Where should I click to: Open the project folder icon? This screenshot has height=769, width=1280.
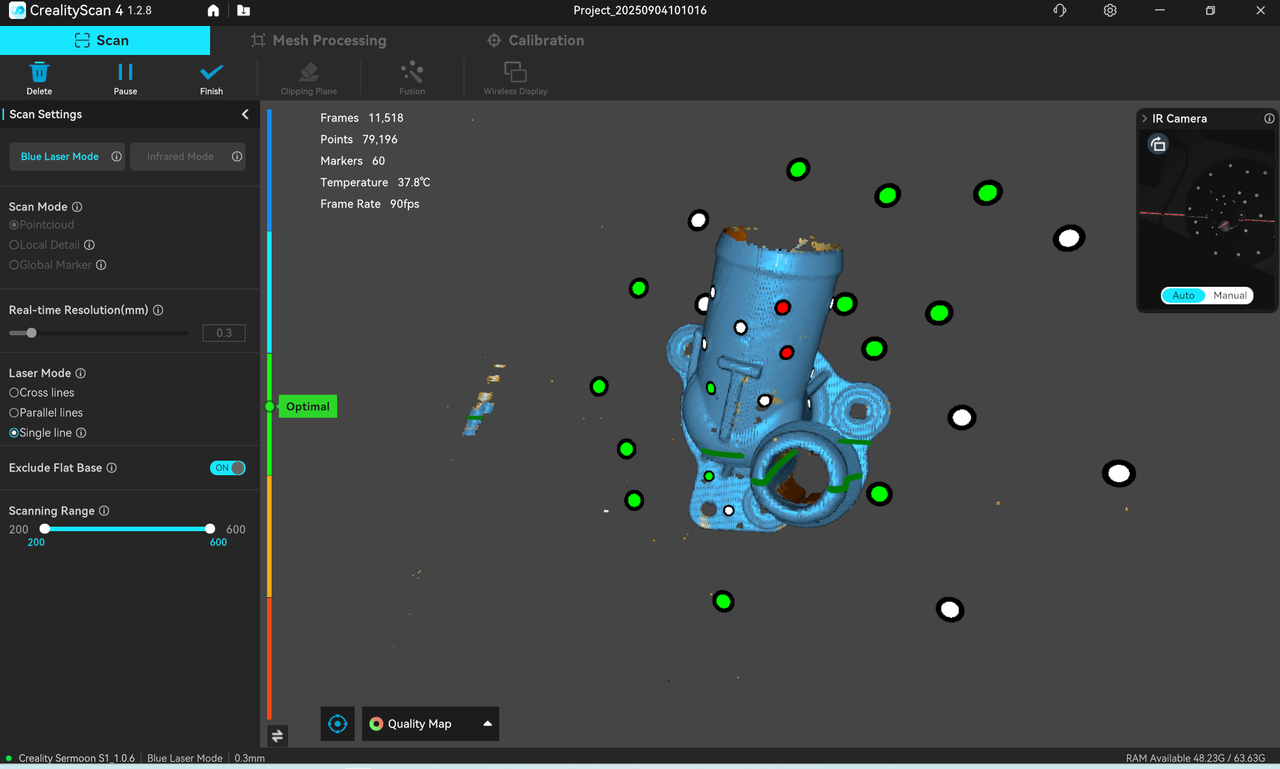[244, 11]
